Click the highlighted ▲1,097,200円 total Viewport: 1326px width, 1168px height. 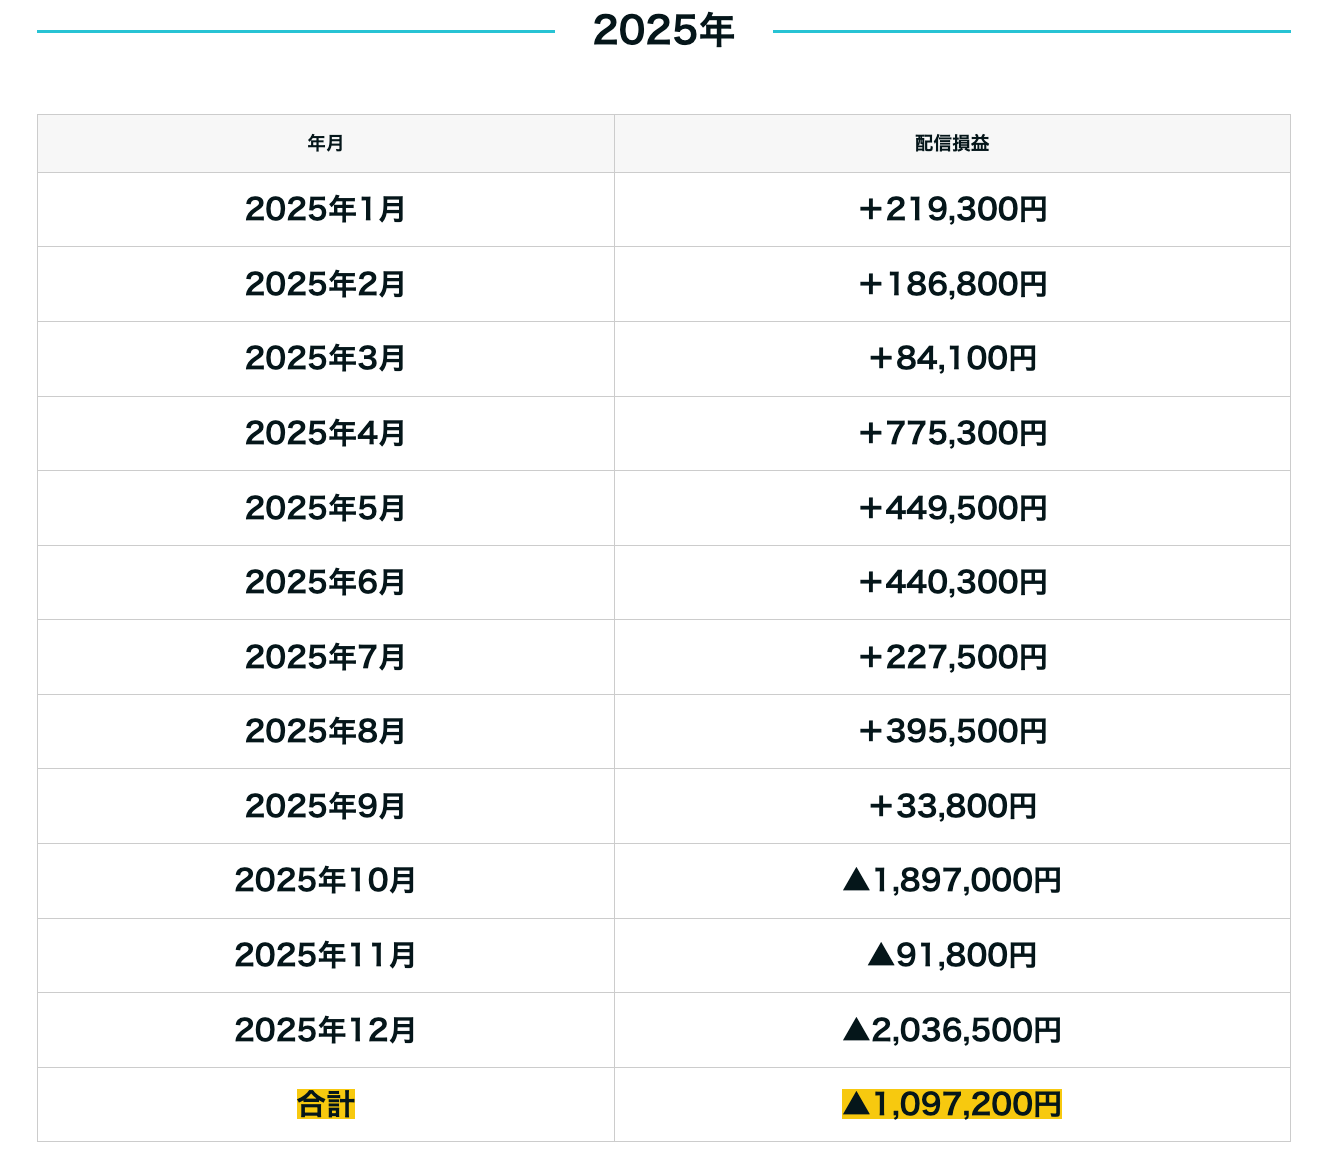[952, 1104]
